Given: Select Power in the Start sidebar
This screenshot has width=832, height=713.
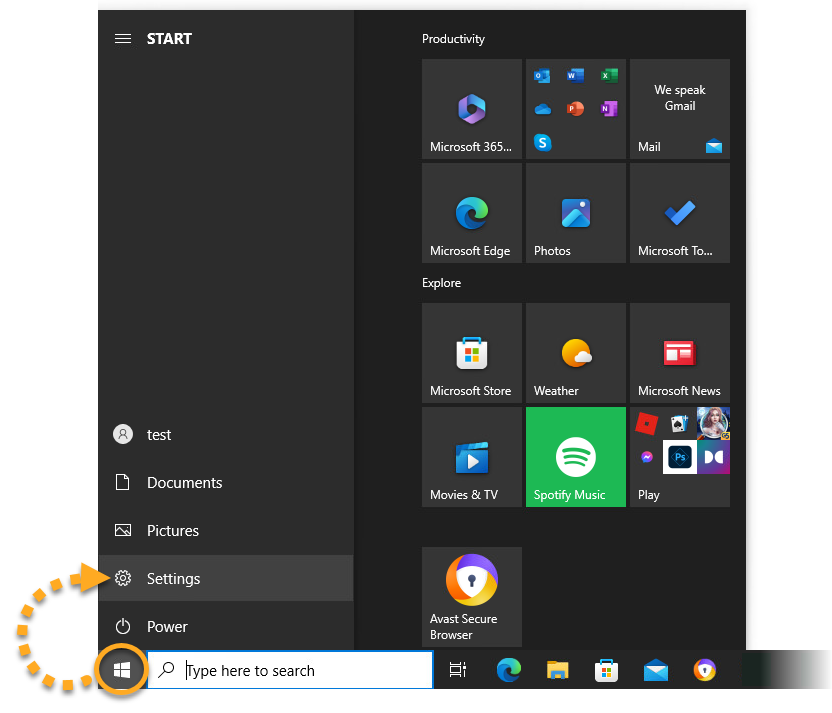Looking at the screenshot, I should tap(166, 627).
